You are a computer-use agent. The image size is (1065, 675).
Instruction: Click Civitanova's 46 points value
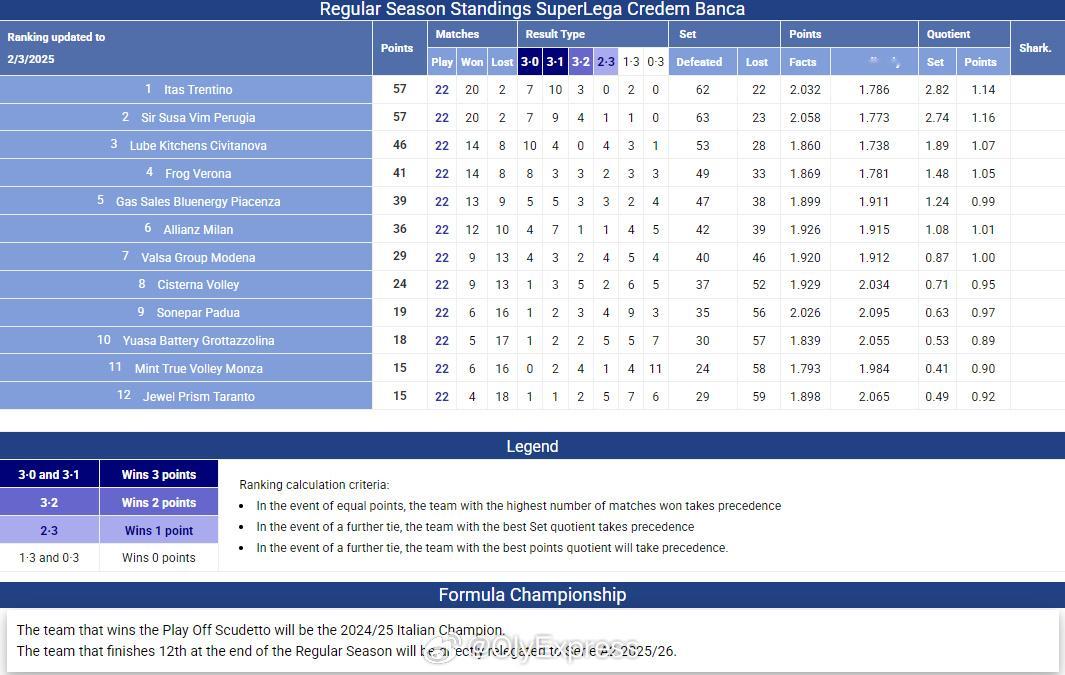[400, 145]
